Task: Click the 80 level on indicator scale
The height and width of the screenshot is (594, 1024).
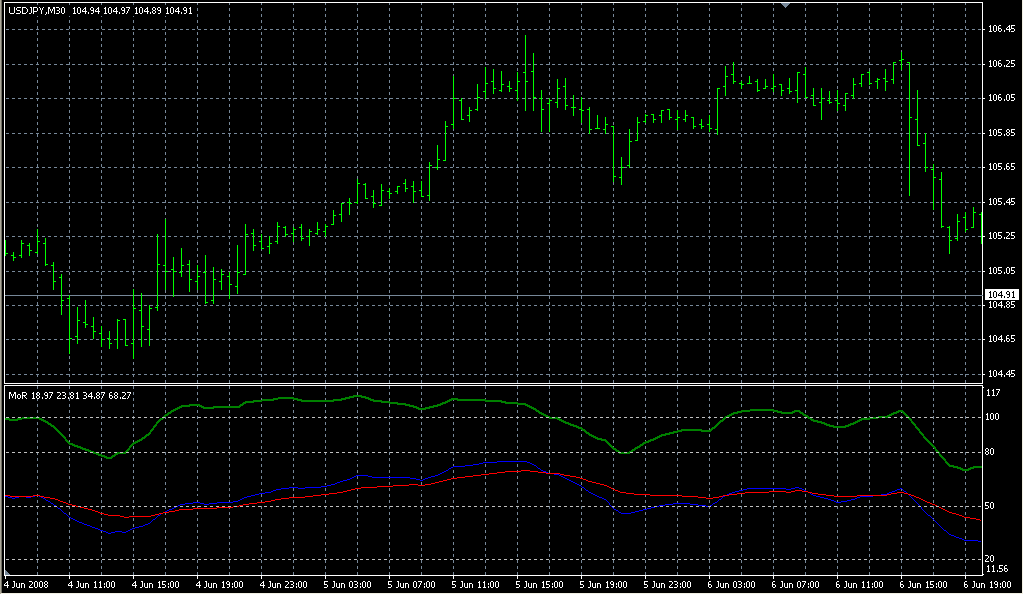Action: coord(991,454)
